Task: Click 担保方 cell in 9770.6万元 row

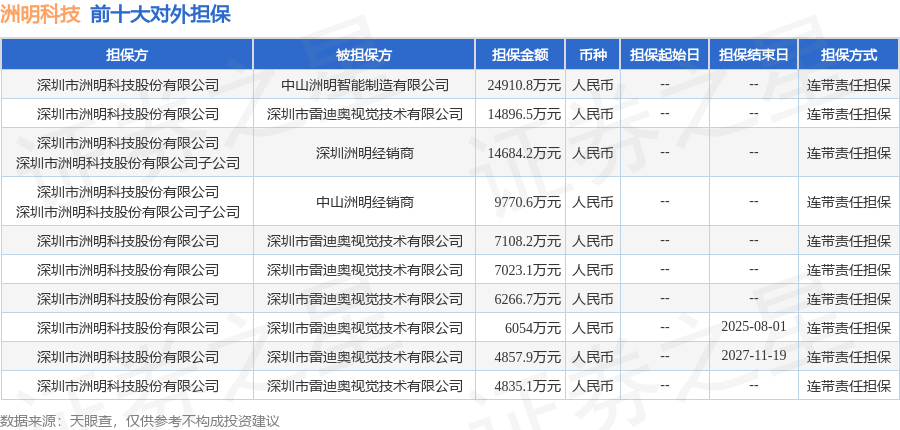Action: click(127, 202)
